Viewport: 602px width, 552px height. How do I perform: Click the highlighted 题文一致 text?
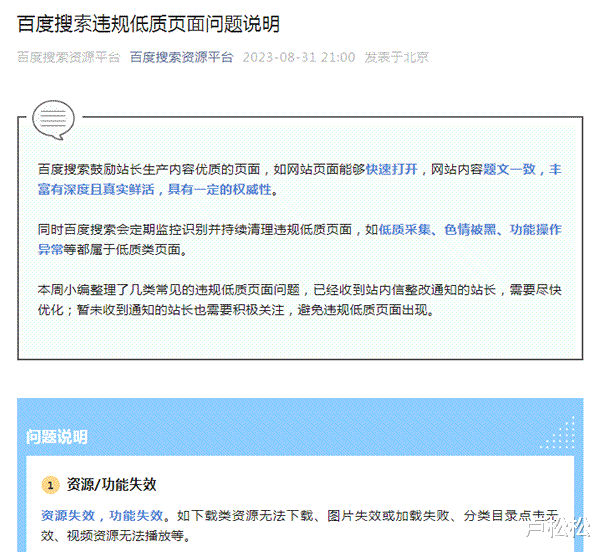coord(509,169)
